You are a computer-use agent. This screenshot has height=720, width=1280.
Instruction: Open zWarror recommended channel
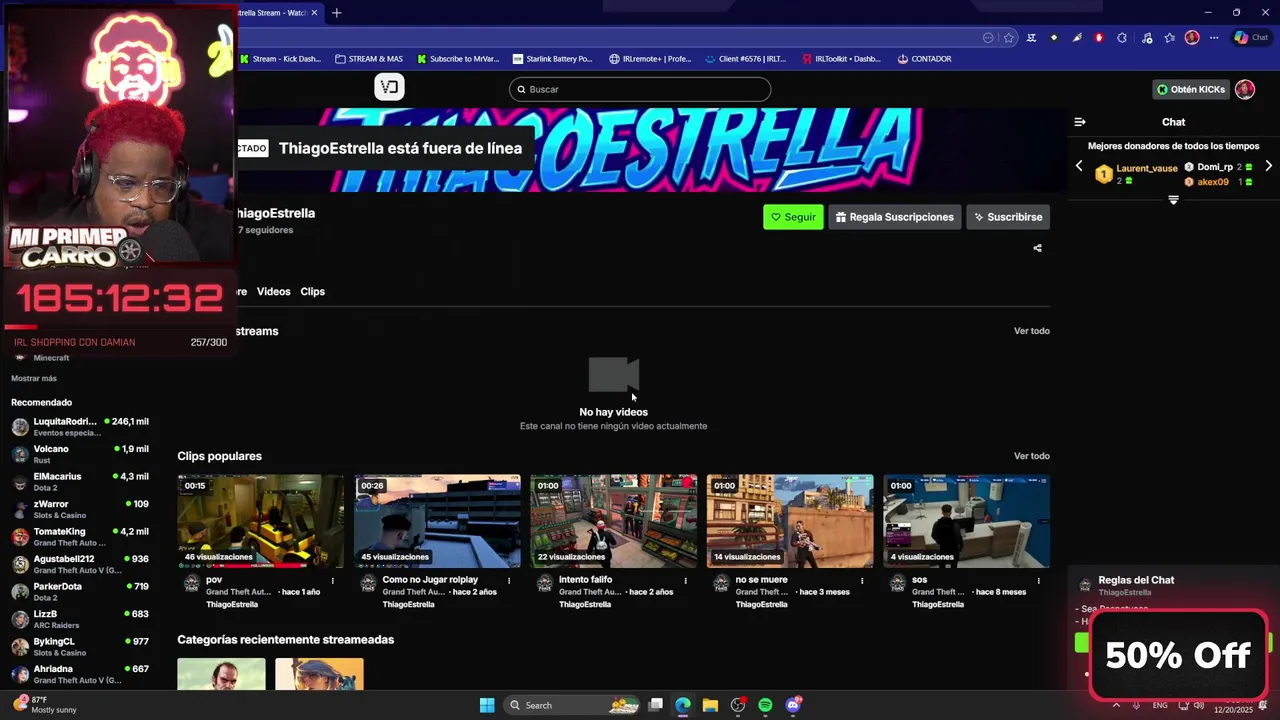80,509
